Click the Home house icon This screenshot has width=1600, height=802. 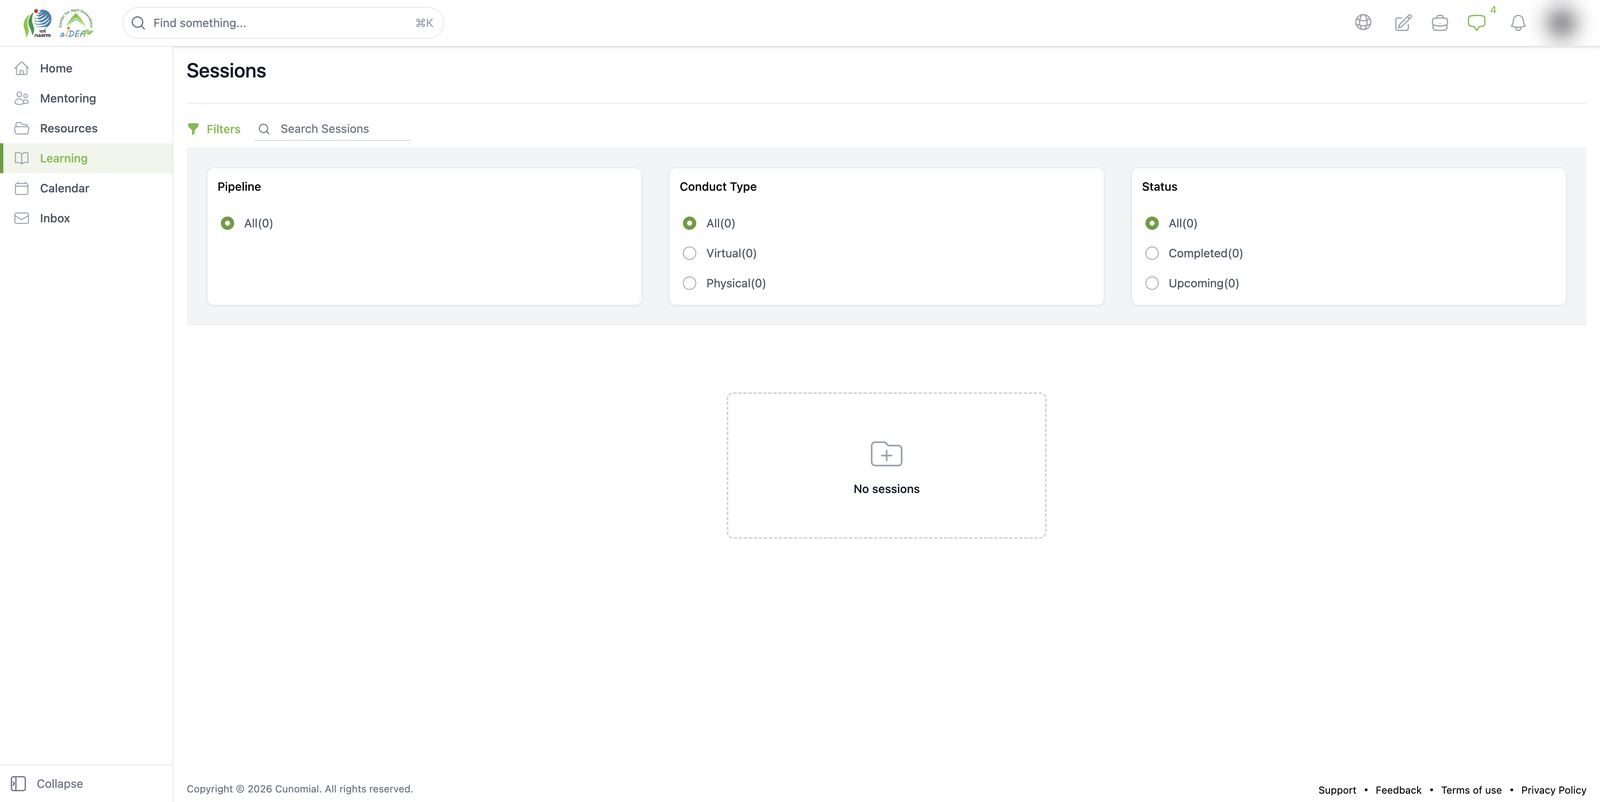[22, 68]
